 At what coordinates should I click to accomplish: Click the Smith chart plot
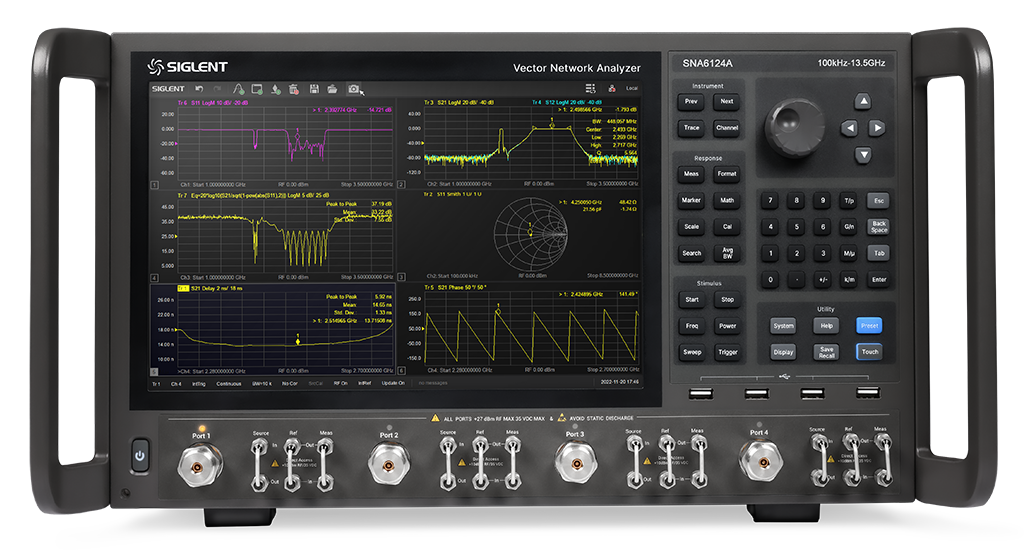(x=530, y=233)
